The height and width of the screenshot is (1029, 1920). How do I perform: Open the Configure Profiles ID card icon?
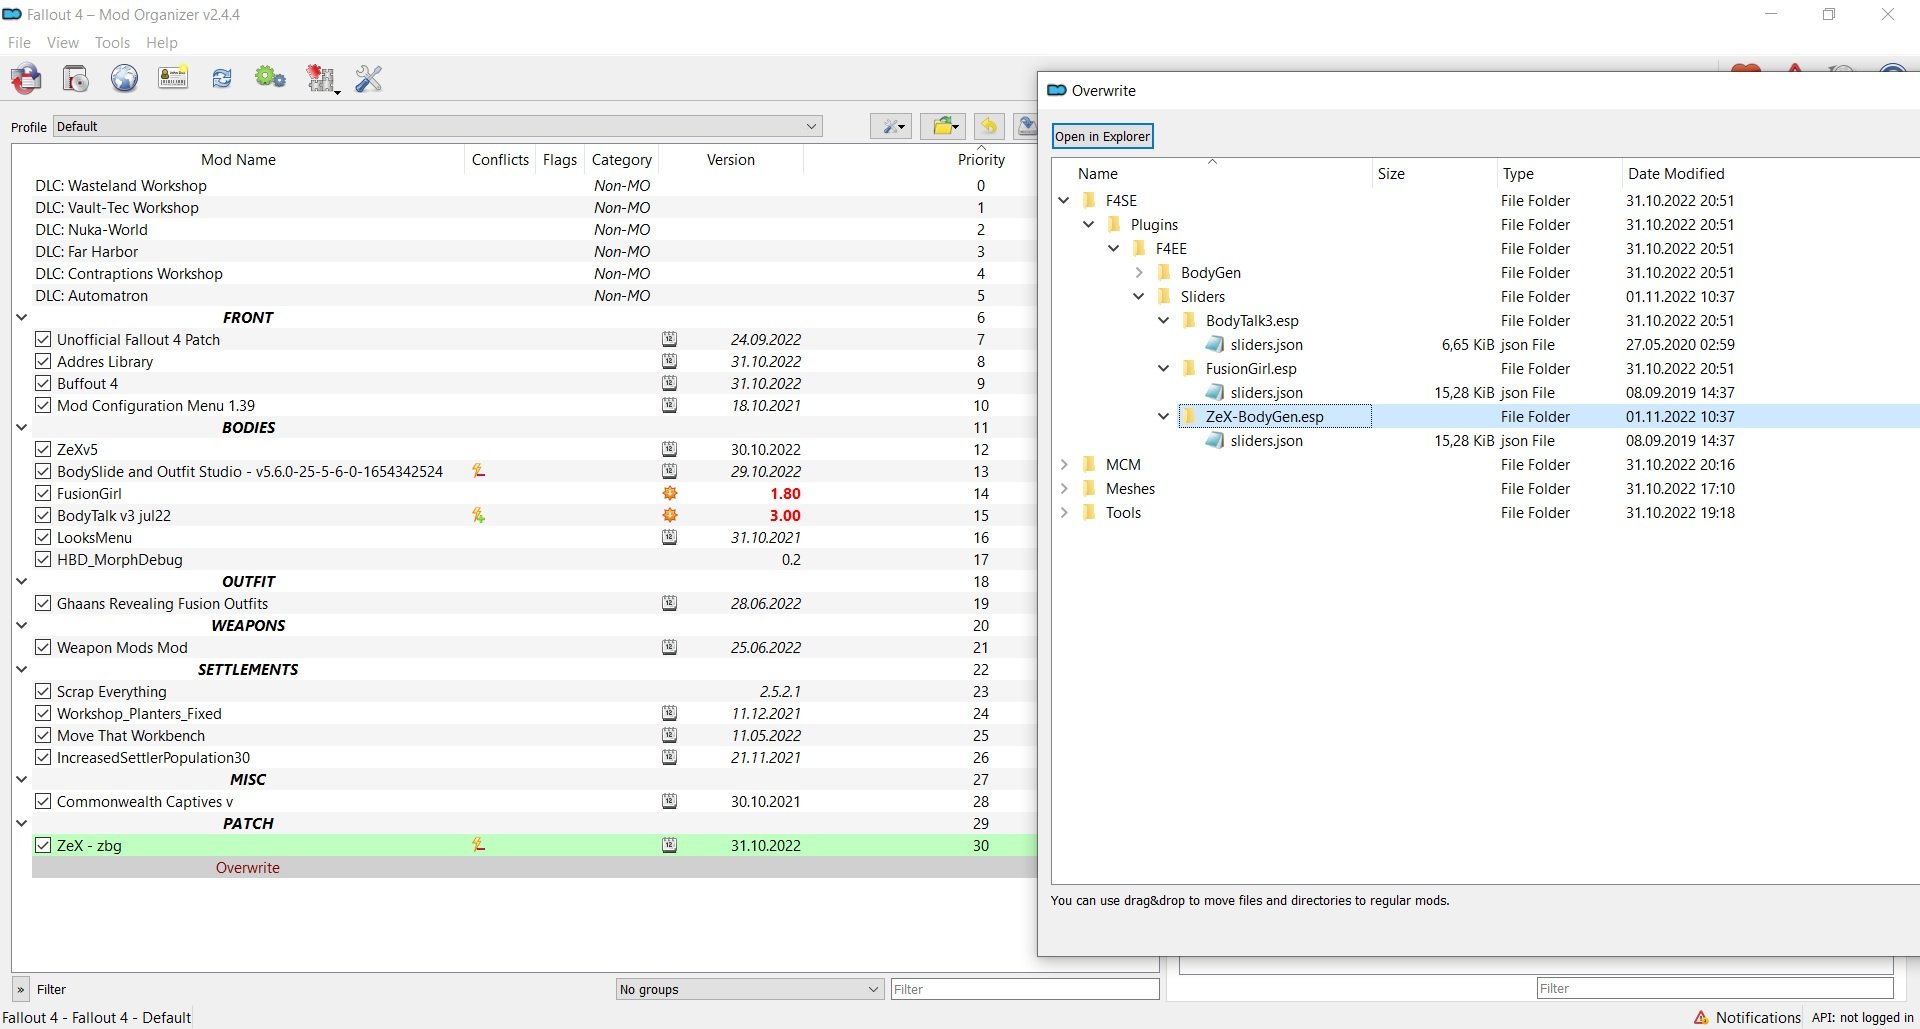point(173,78)
